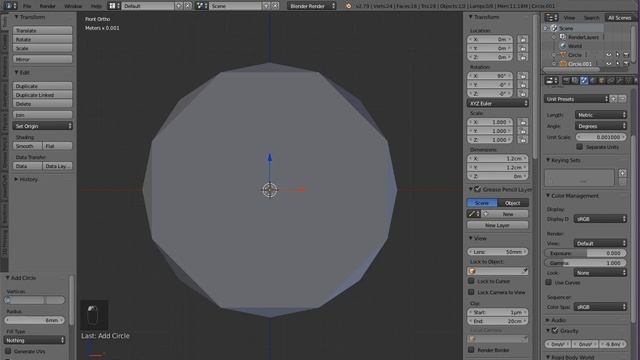Viewport: 640px width, 360px height.
Task: Click the Duplicate Linked button
Action: (42, 95)
